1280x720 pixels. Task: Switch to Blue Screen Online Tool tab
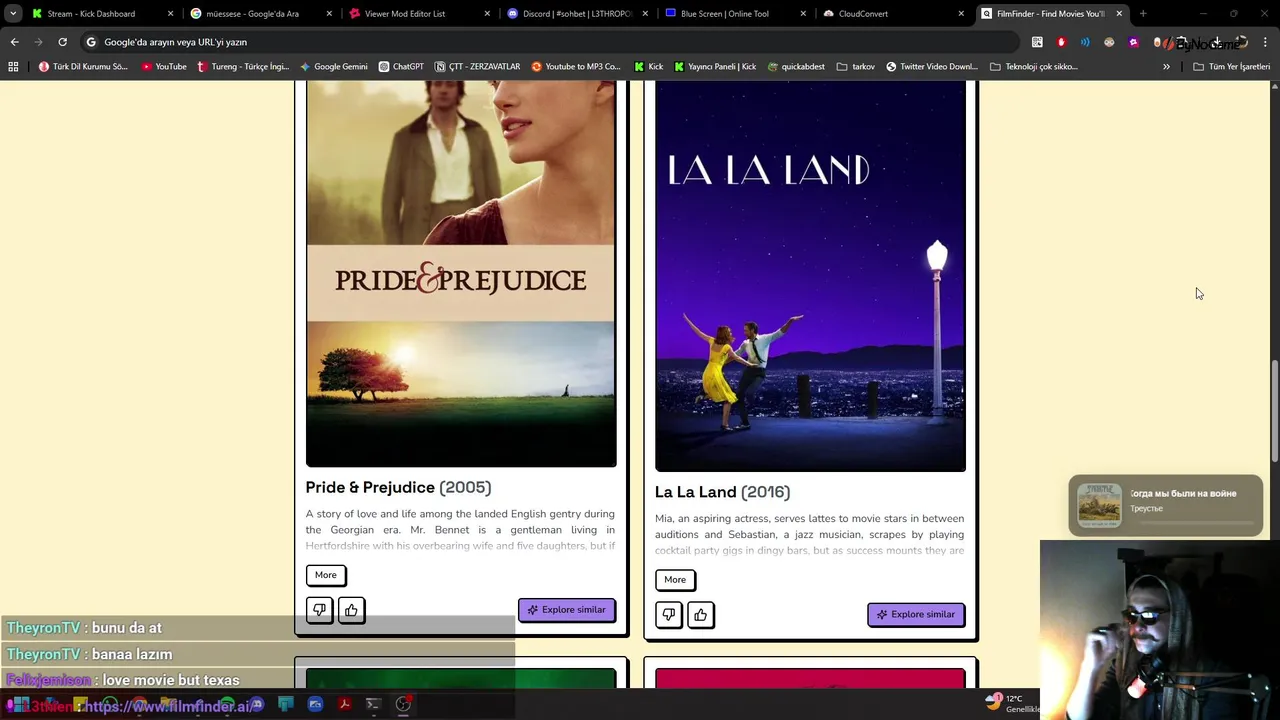tap(735, 14)
